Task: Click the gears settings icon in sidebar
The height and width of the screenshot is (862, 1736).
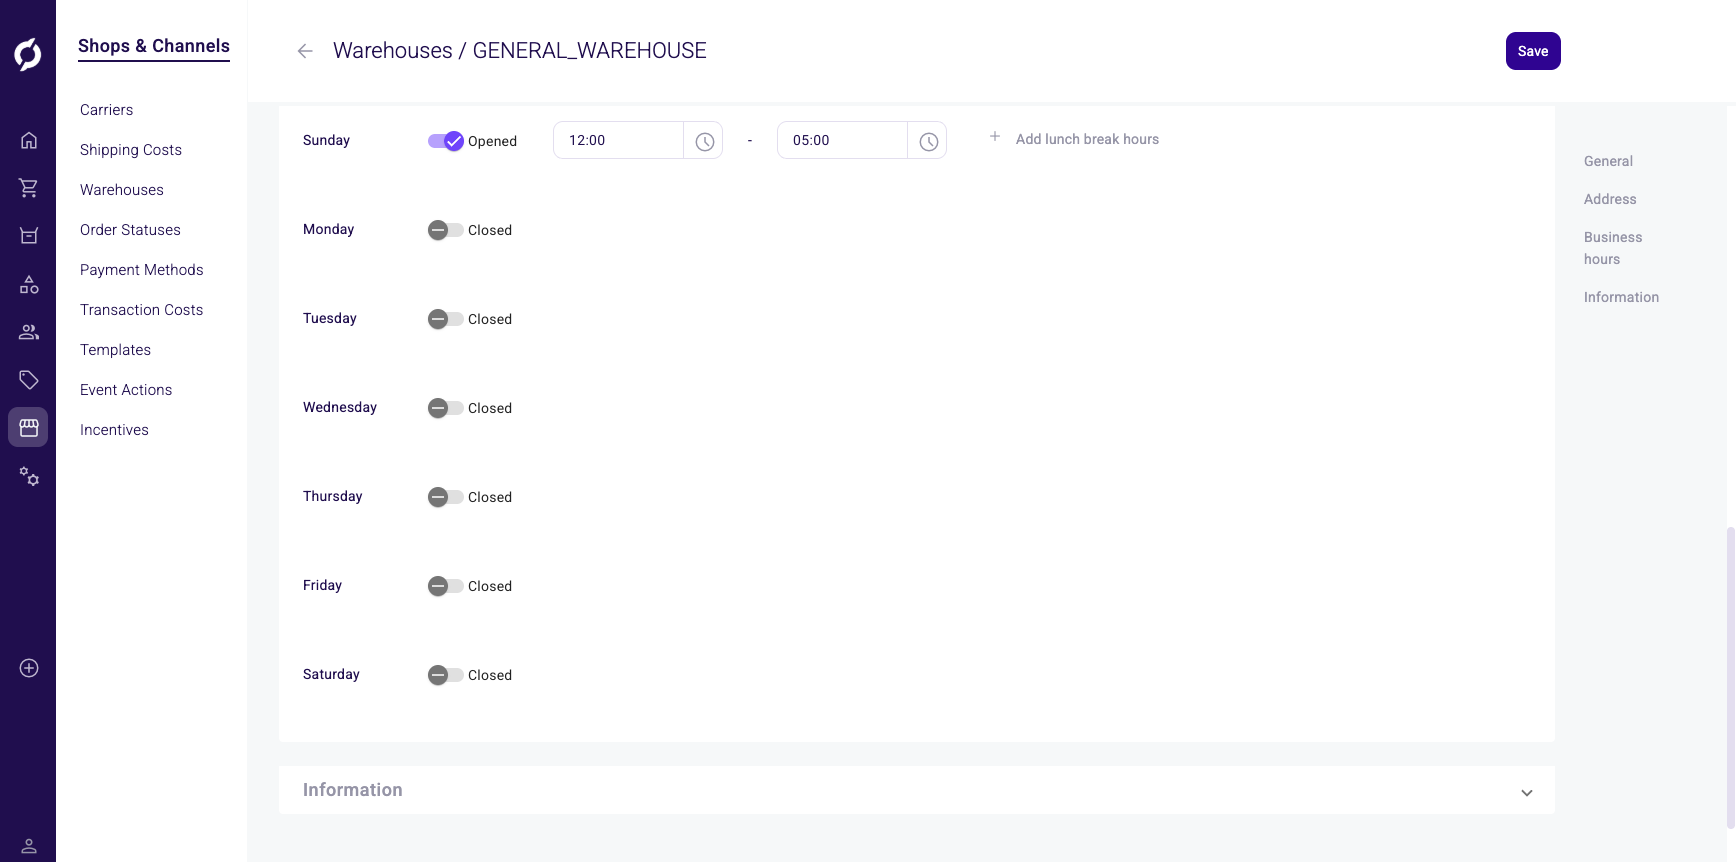Action: [29, 477]
